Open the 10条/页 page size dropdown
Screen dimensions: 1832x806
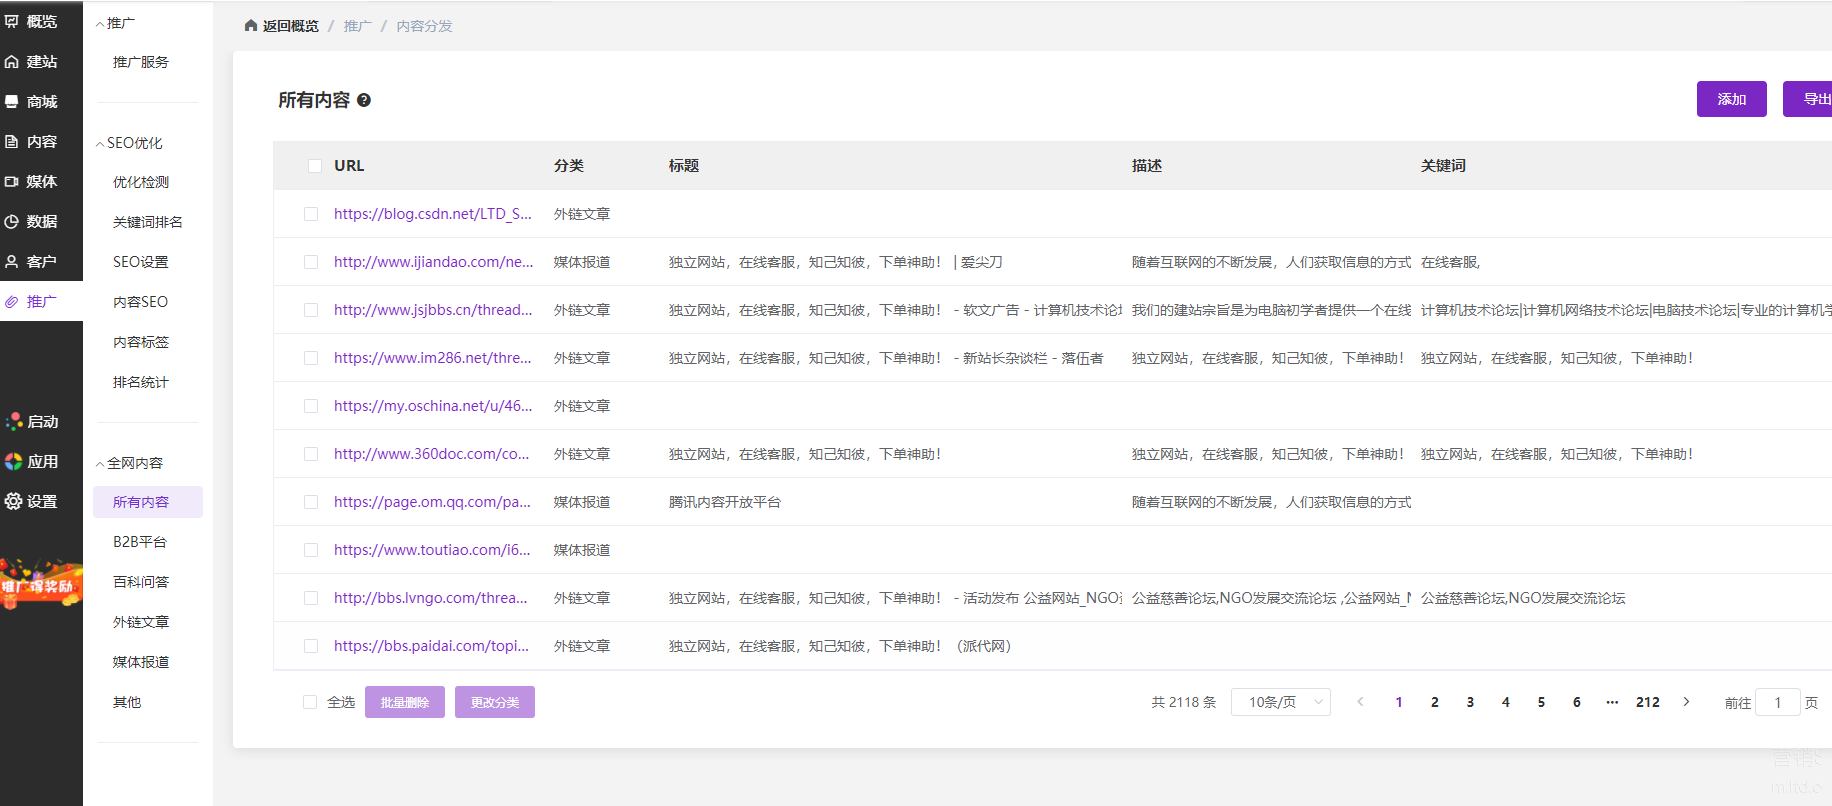[1280, 702]
